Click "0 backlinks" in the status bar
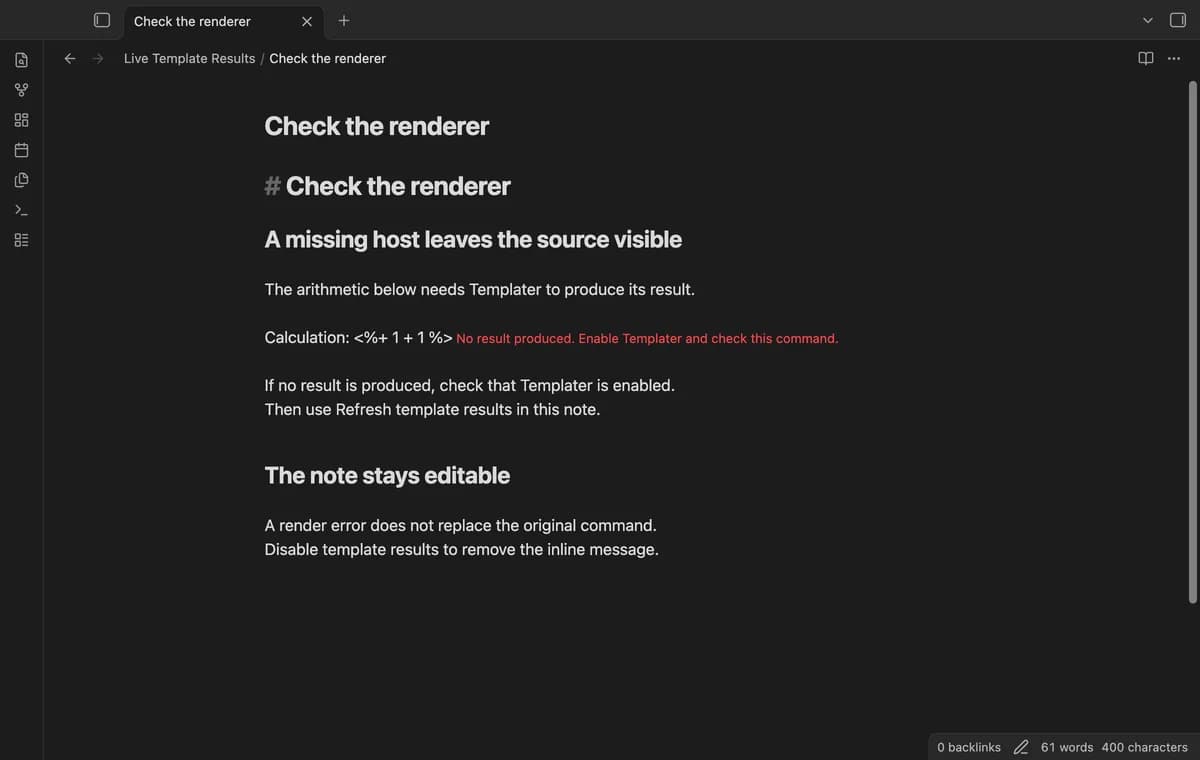 [x=969, y=747]
